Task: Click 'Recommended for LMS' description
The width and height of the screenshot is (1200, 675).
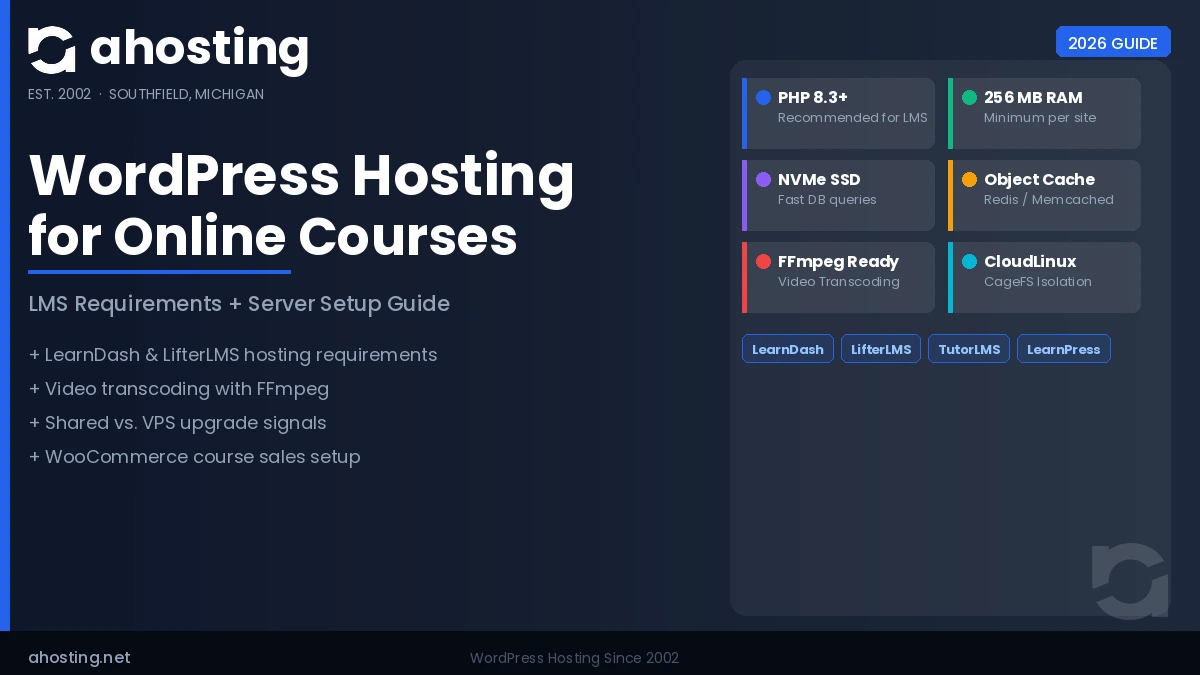Action: pyautogui.click(x=853, y=118)
